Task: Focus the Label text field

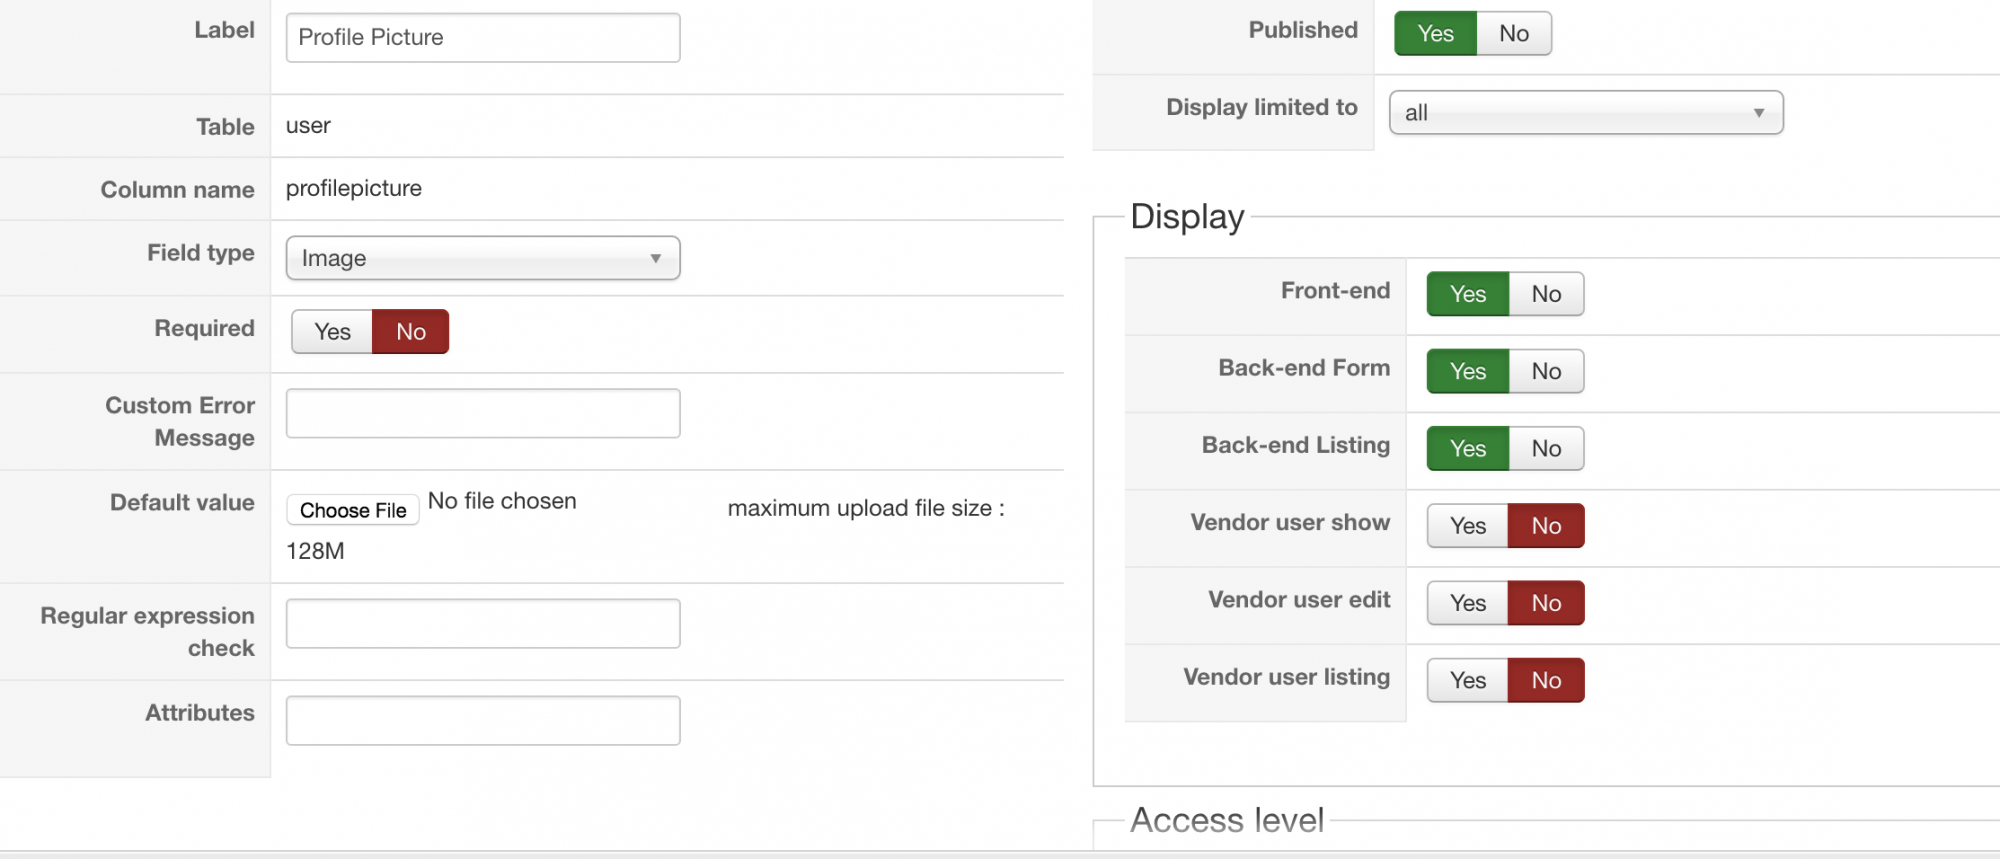Action: 482,38
